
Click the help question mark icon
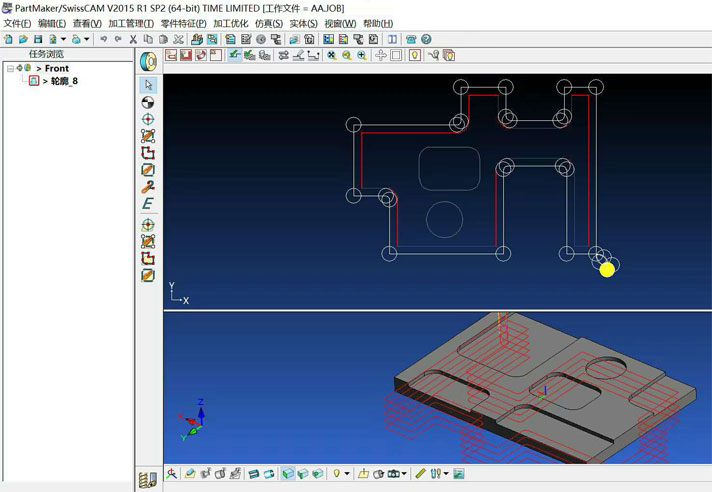pos(426,39)
